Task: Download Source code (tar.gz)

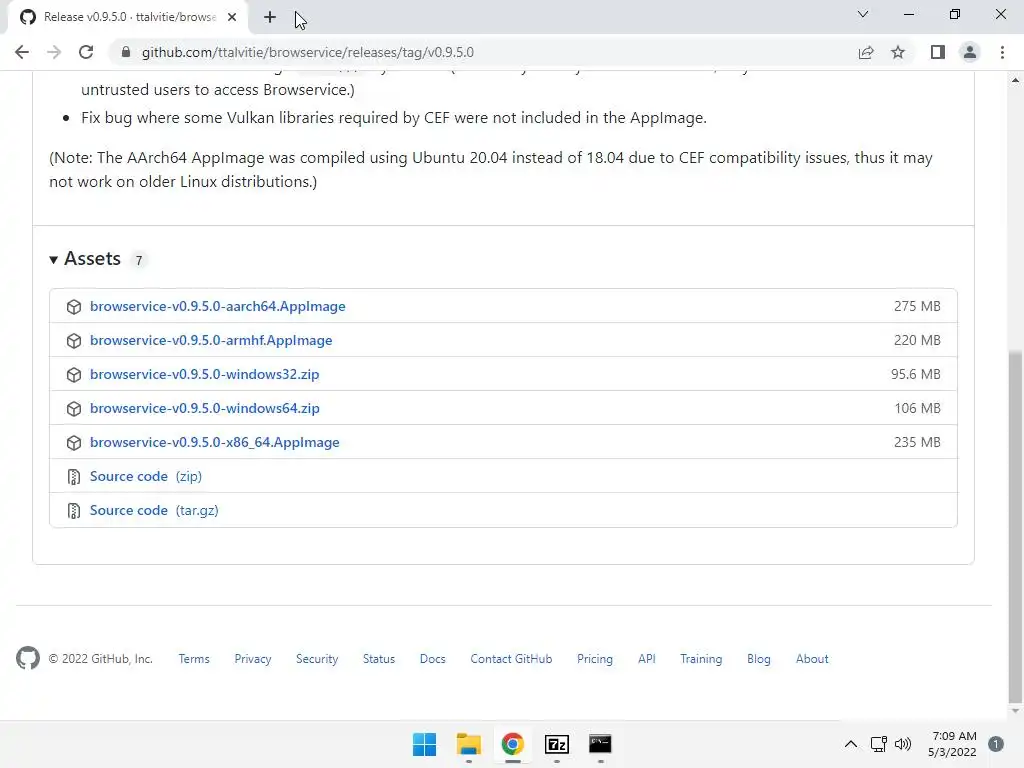Action: click(154, 510)
